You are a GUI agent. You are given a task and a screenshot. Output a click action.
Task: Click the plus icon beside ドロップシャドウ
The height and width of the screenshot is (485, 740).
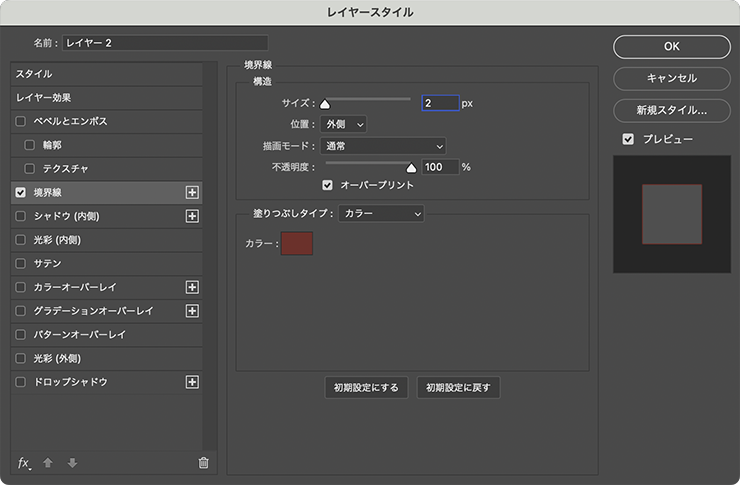193,382
